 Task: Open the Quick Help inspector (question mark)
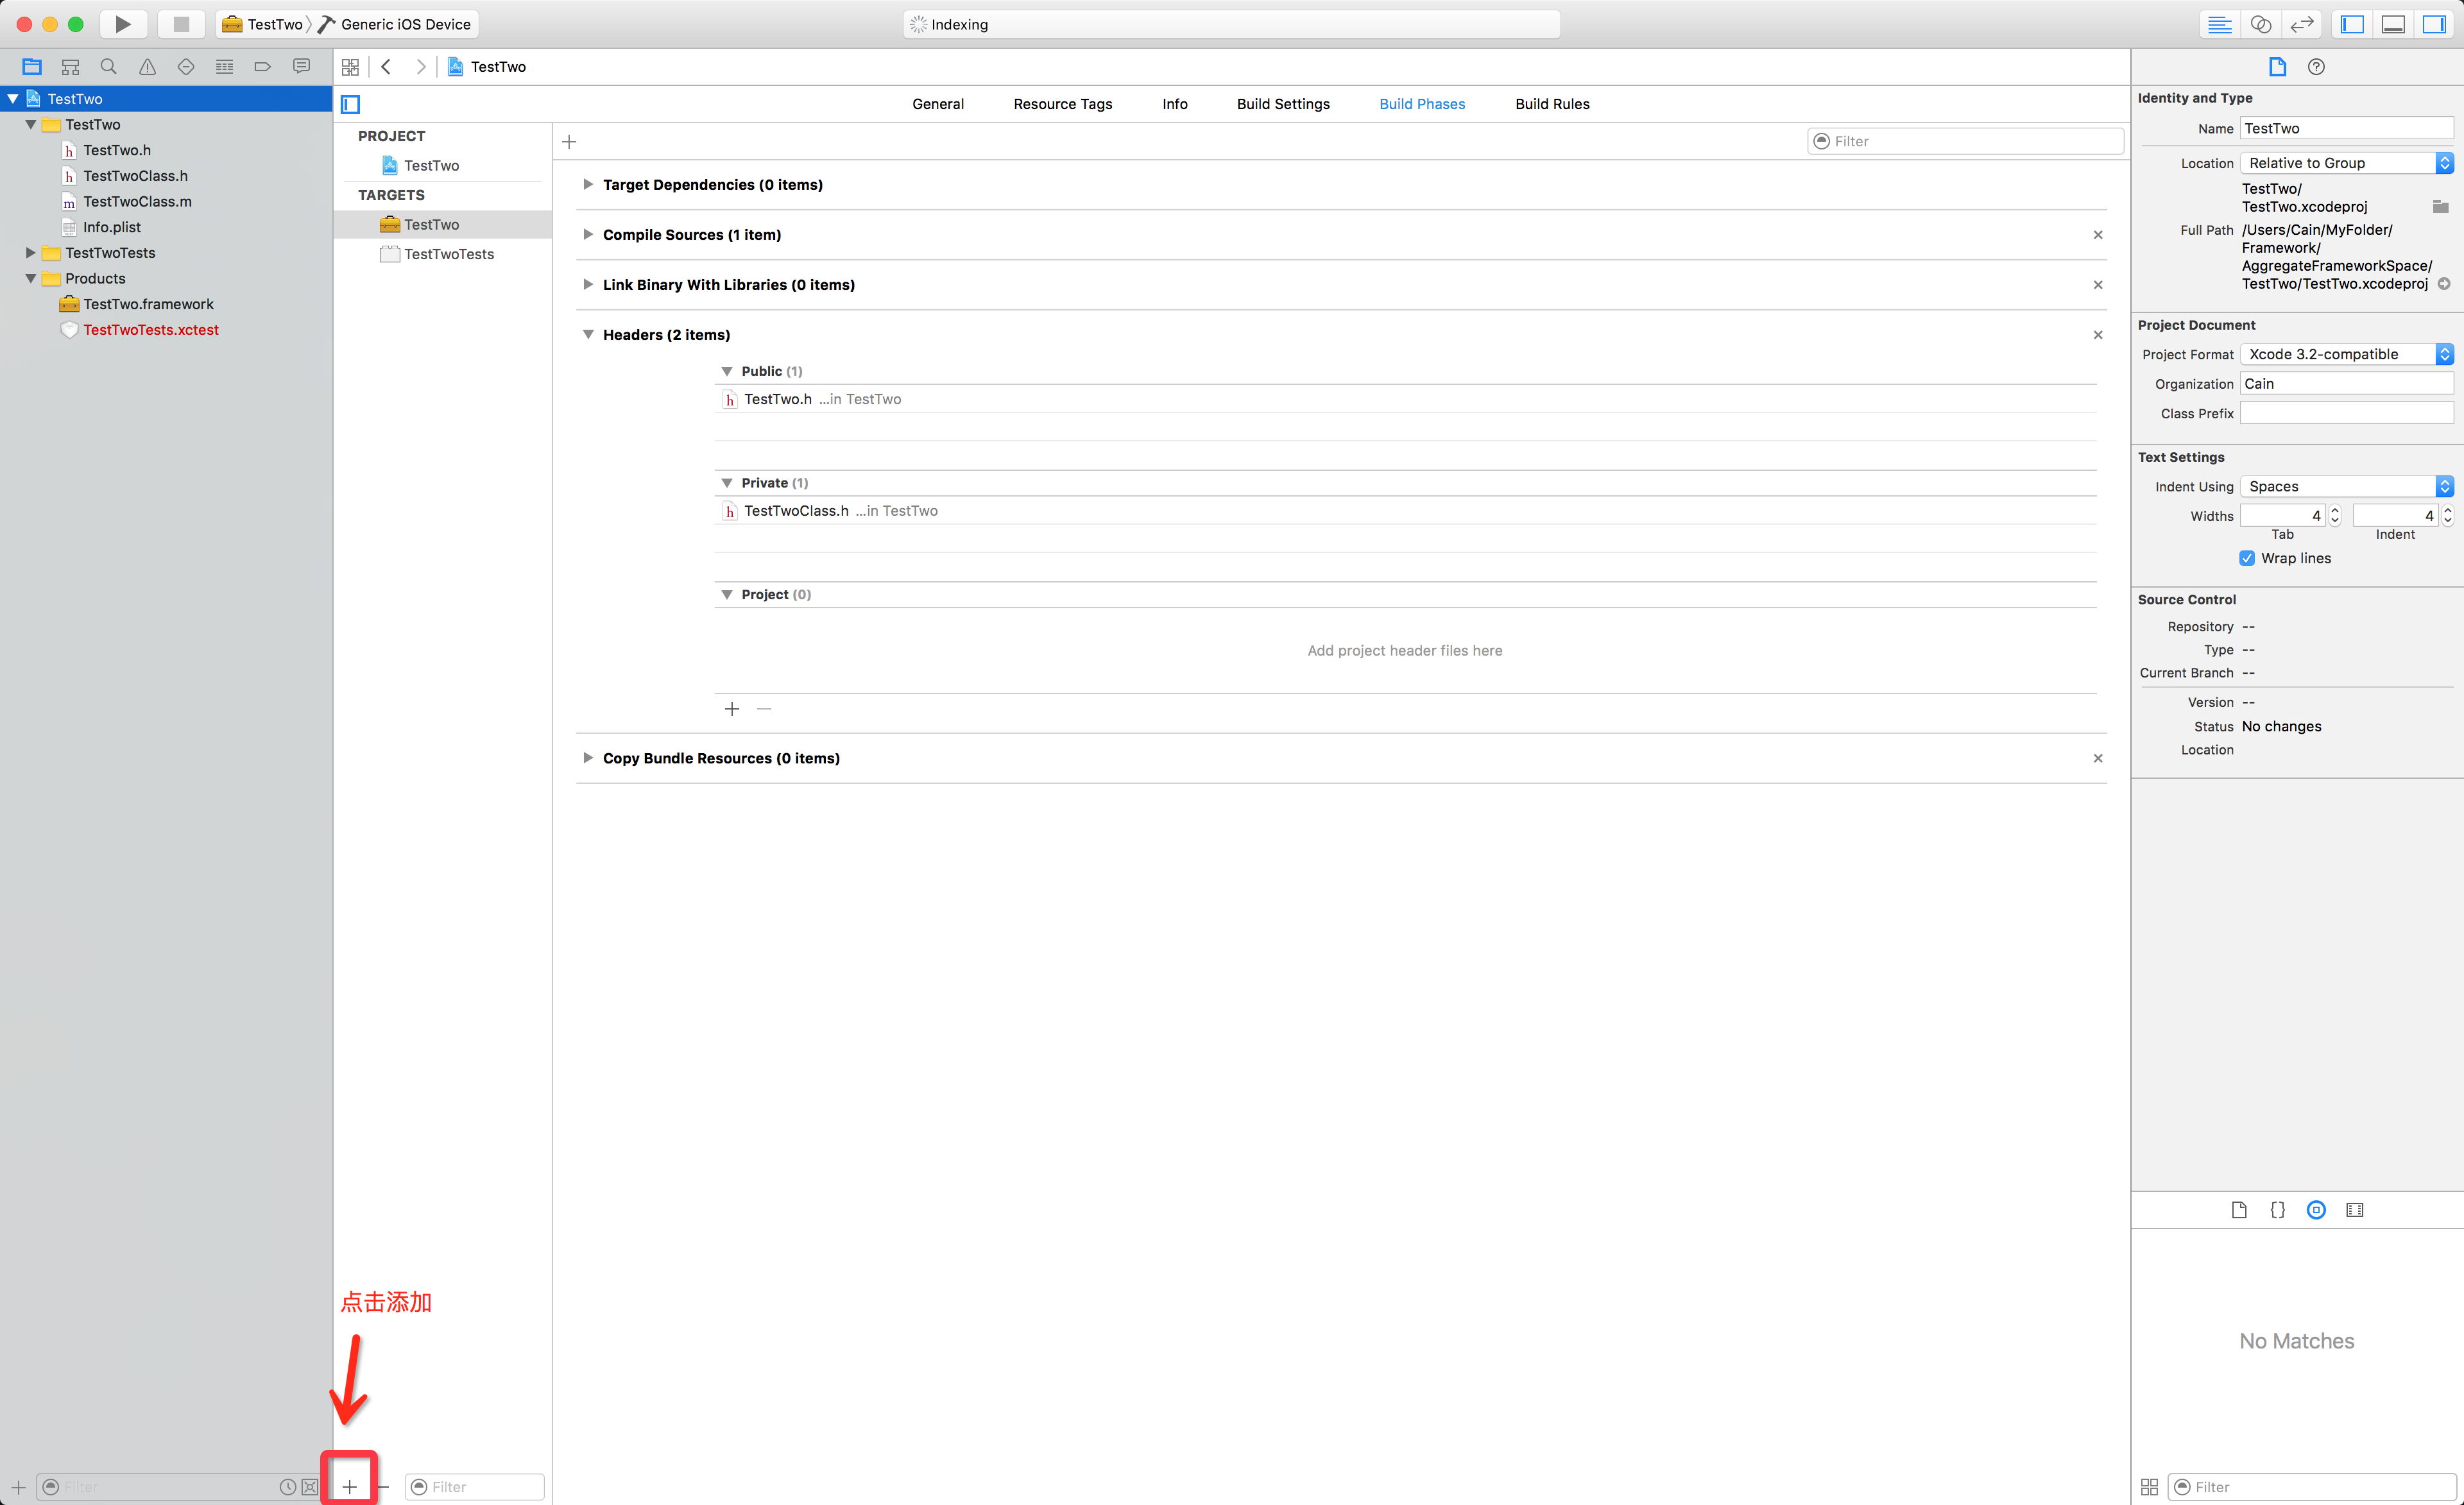click(x=2316, y=67)
